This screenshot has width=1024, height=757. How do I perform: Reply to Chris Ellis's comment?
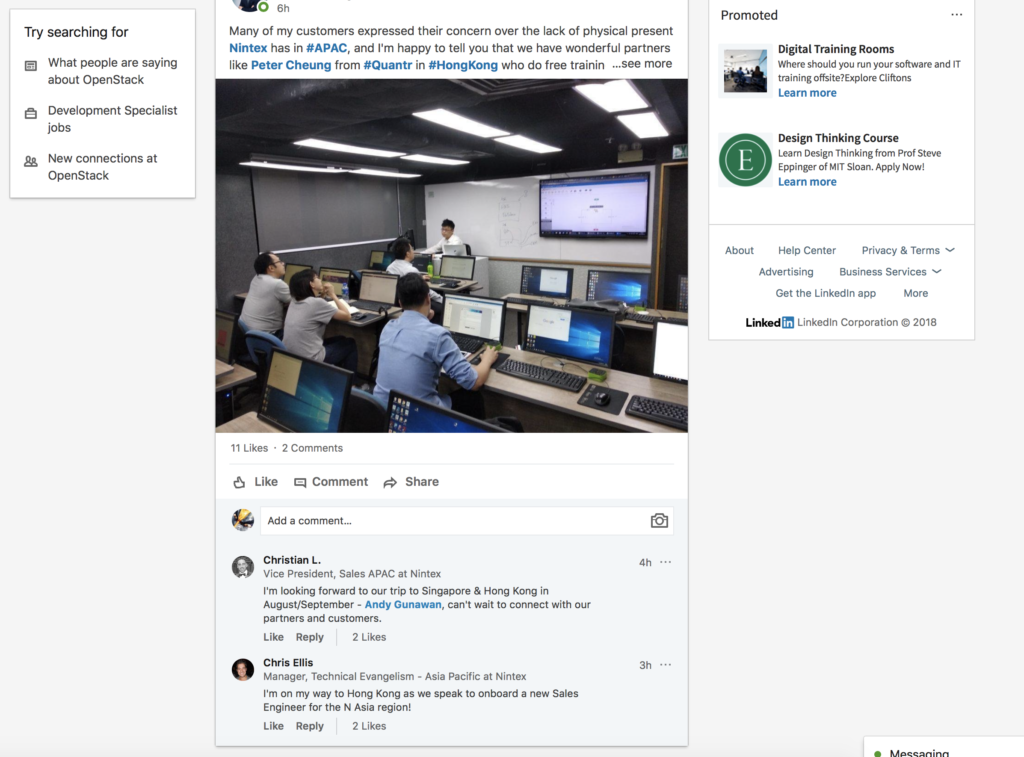pos(310,726)
